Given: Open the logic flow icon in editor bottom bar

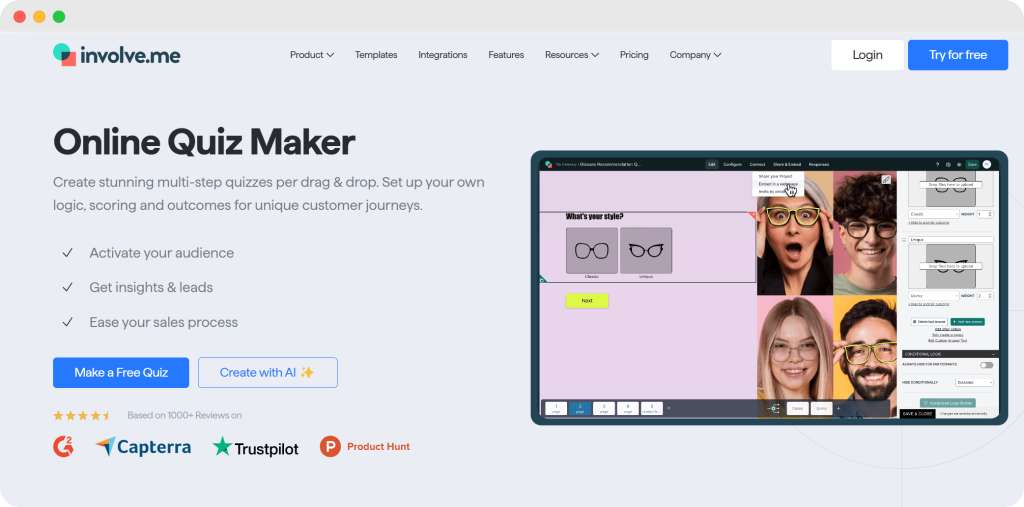Looking at the screenshot, I should tap(773, 408).
